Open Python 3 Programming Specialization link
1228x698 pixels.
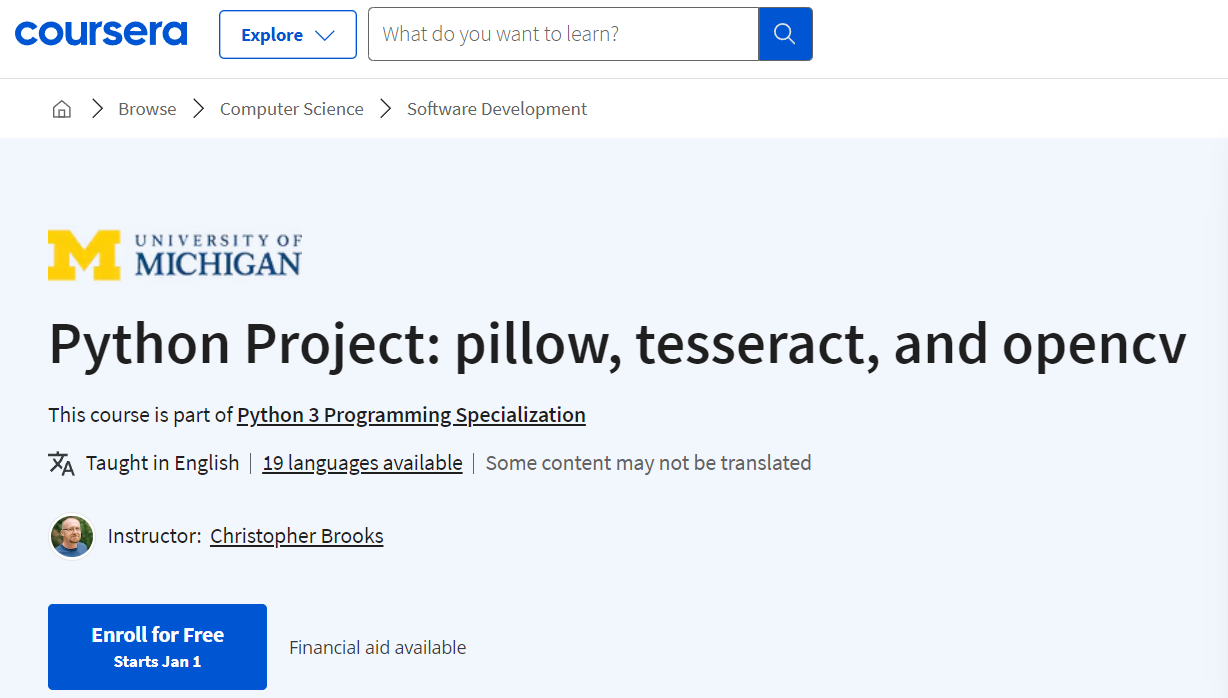click(411, 415)
